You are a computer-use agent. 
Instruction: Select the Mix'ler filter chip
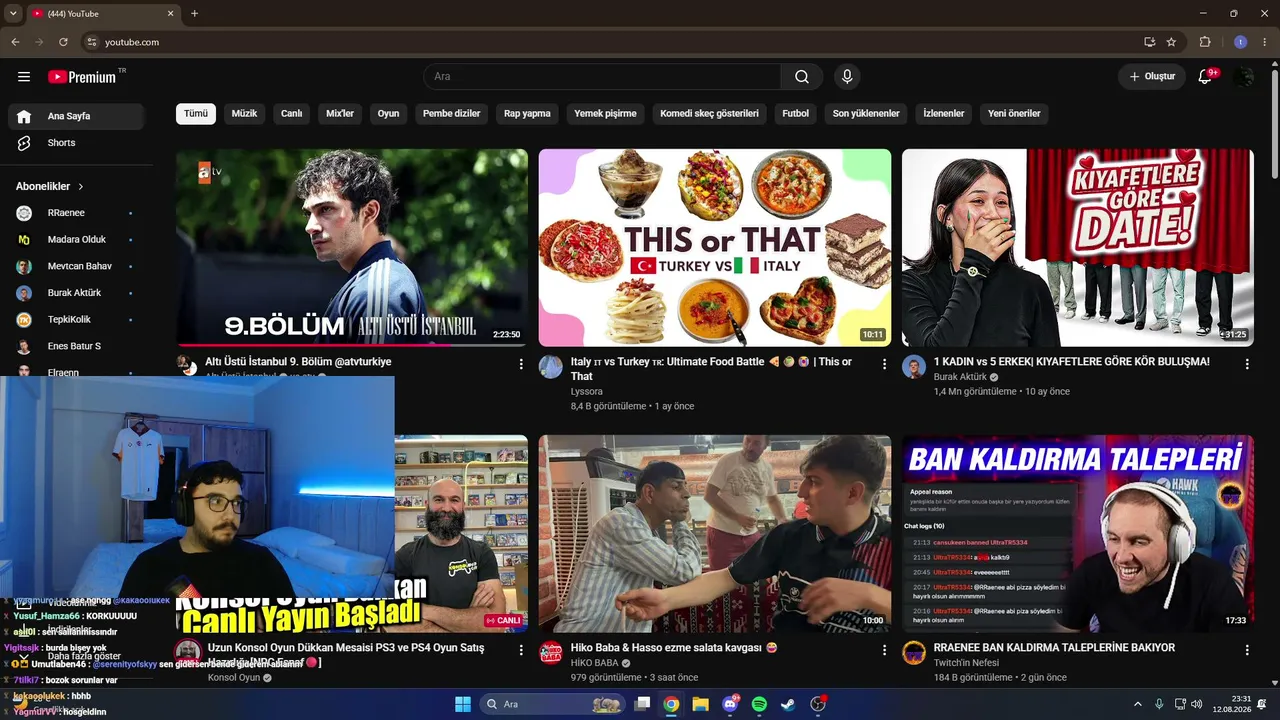coord(340,113)
